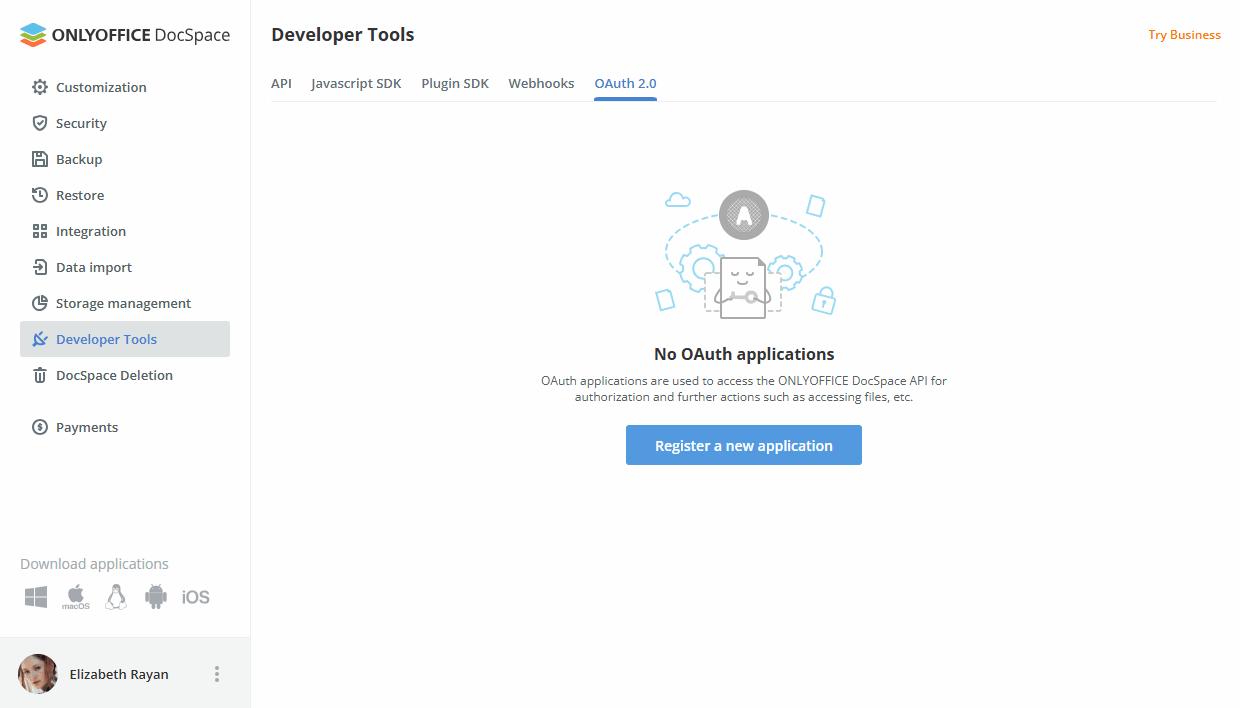Click the Developer Tools plug icon
1240x708 pixels.
40,339
